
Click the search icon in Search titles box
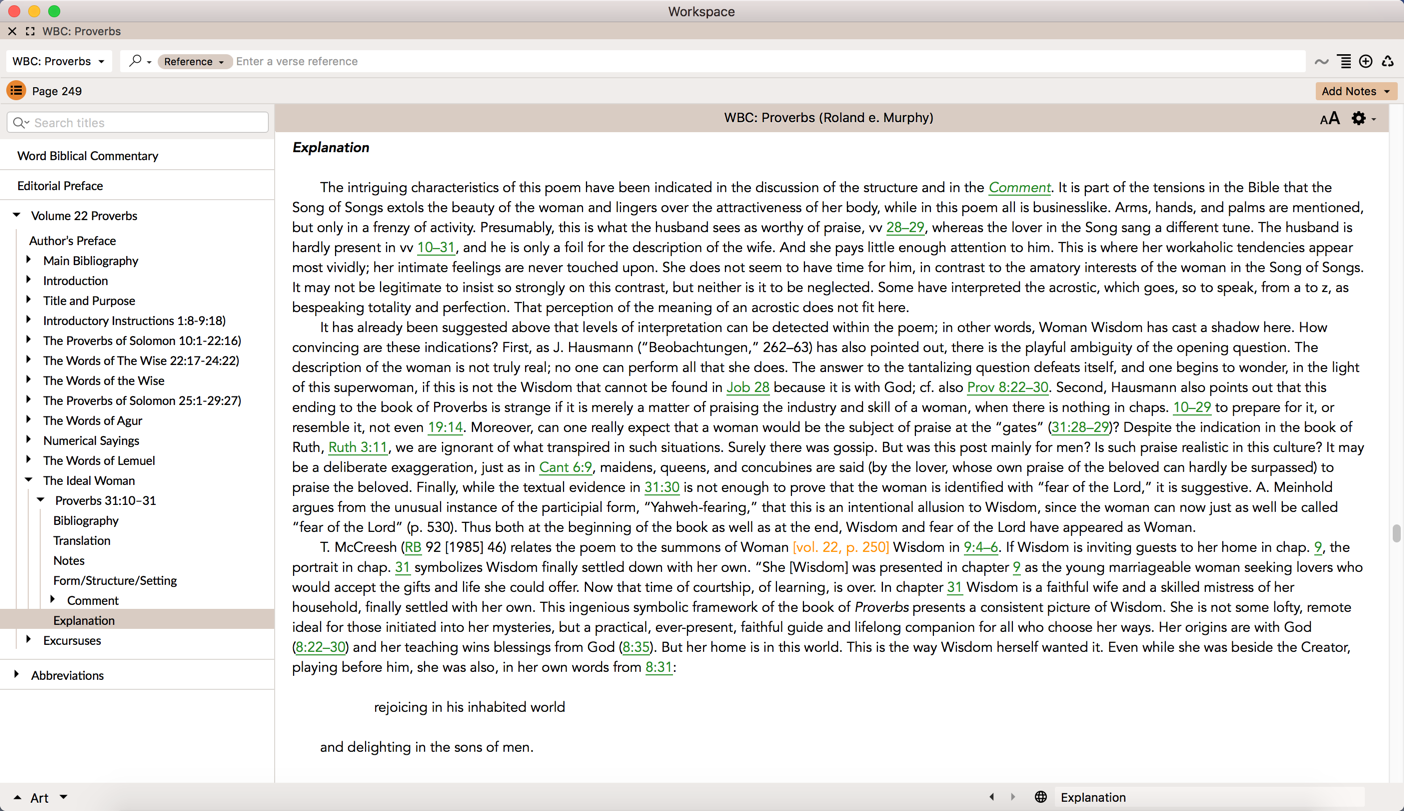pyautogui.click(x=20, y=122)
